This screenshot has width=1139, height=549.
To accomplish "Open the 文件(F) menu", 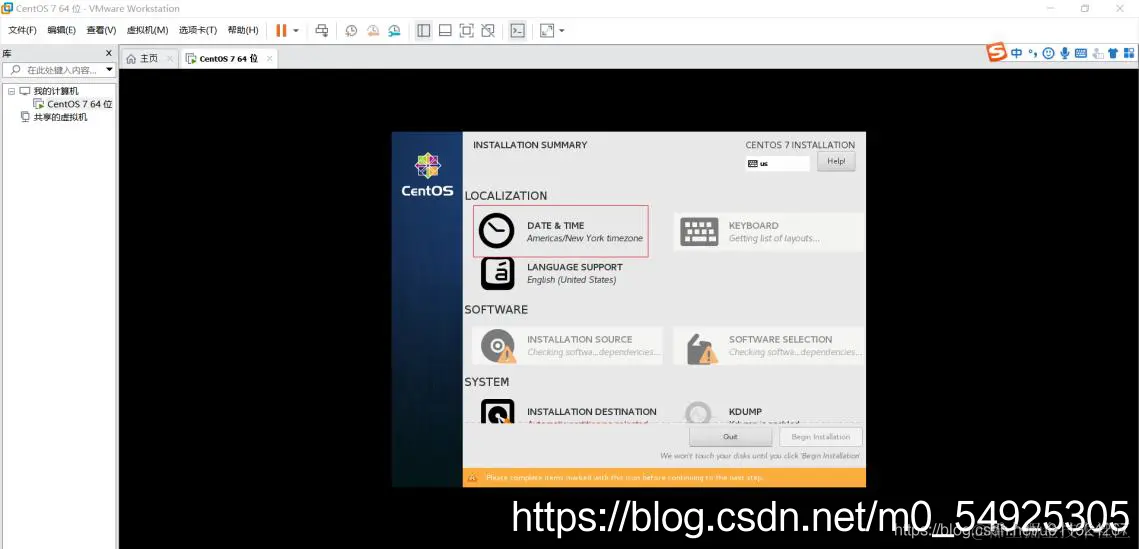I will [22, 30].
